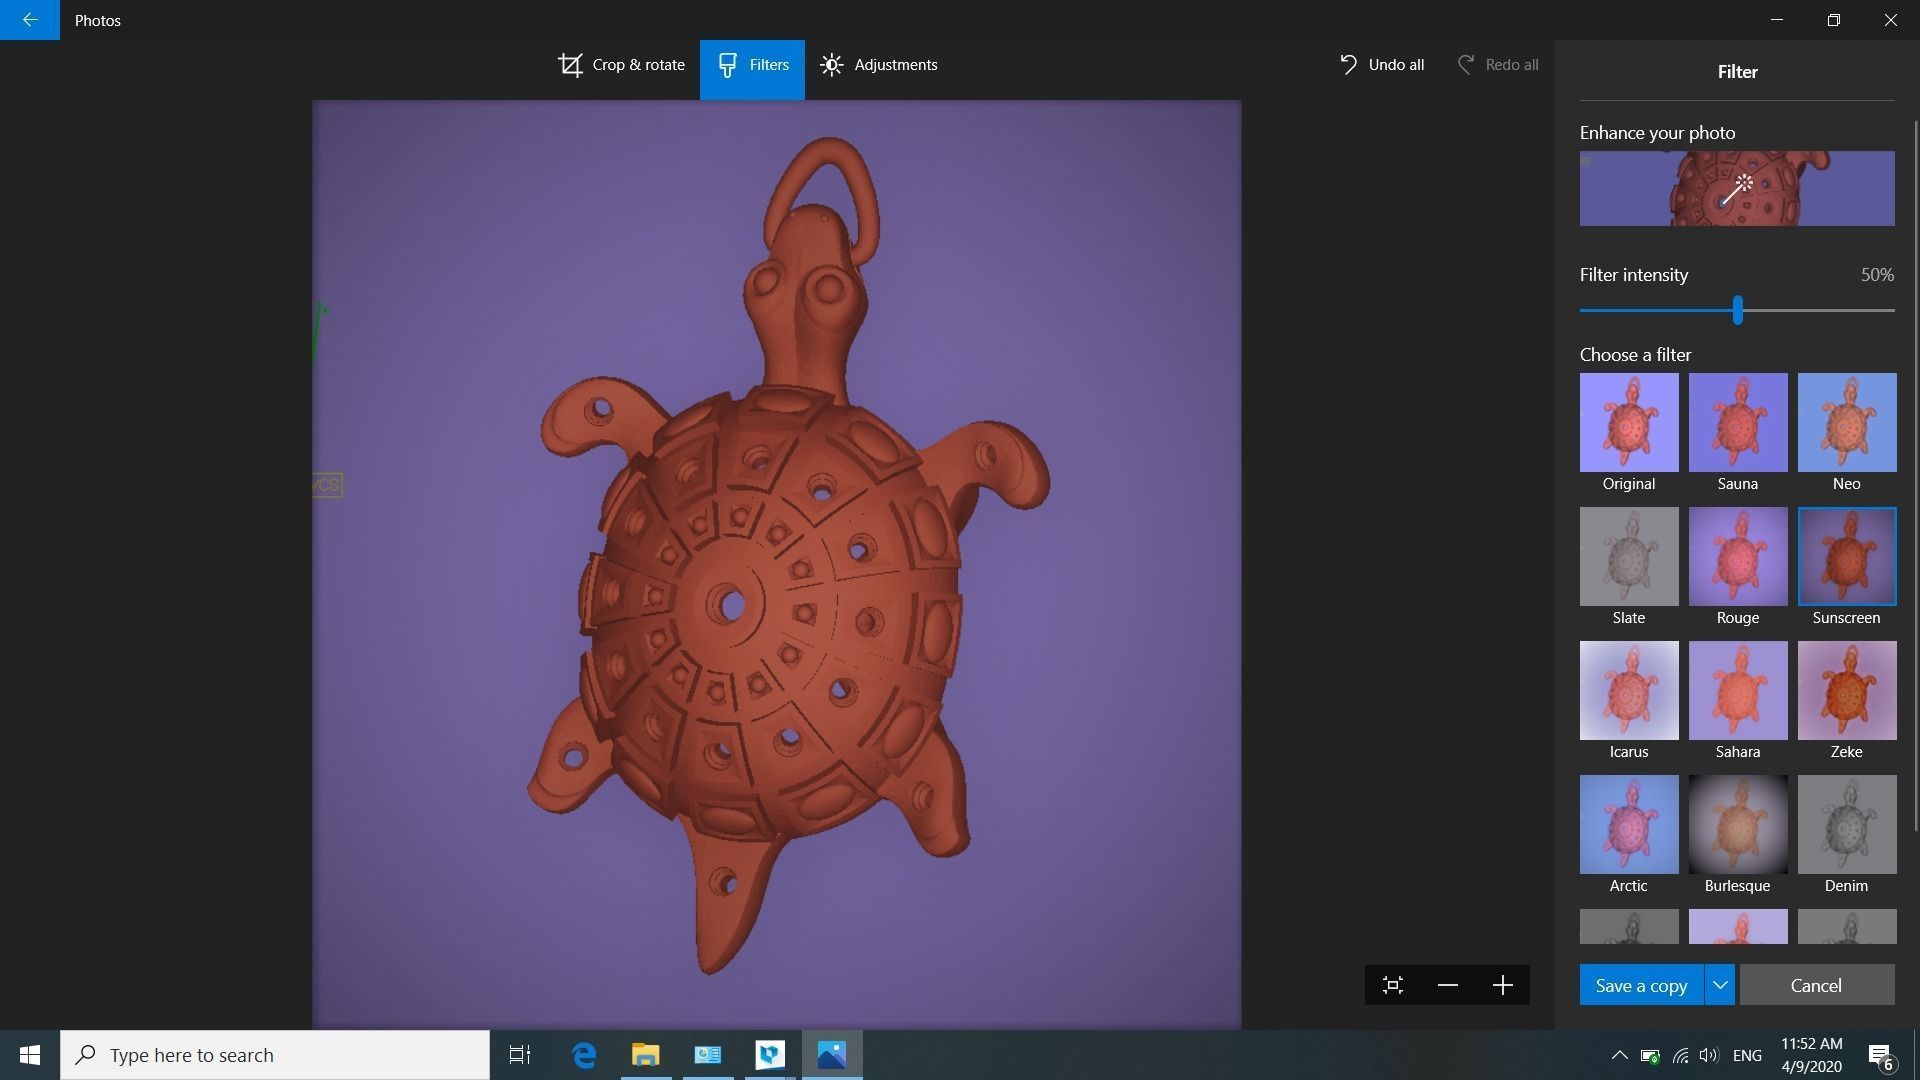
Task: Open the network Wi-Fi tray icon
Action: point(1680,1055)
